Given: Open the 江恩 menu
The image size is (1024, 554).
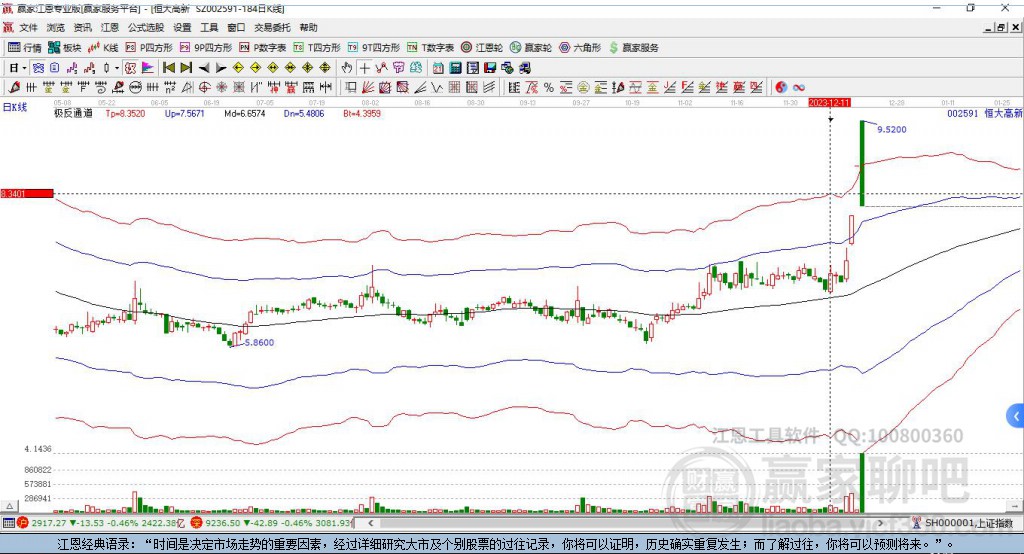Looking at the screenshot, I should tap(110, 27).
